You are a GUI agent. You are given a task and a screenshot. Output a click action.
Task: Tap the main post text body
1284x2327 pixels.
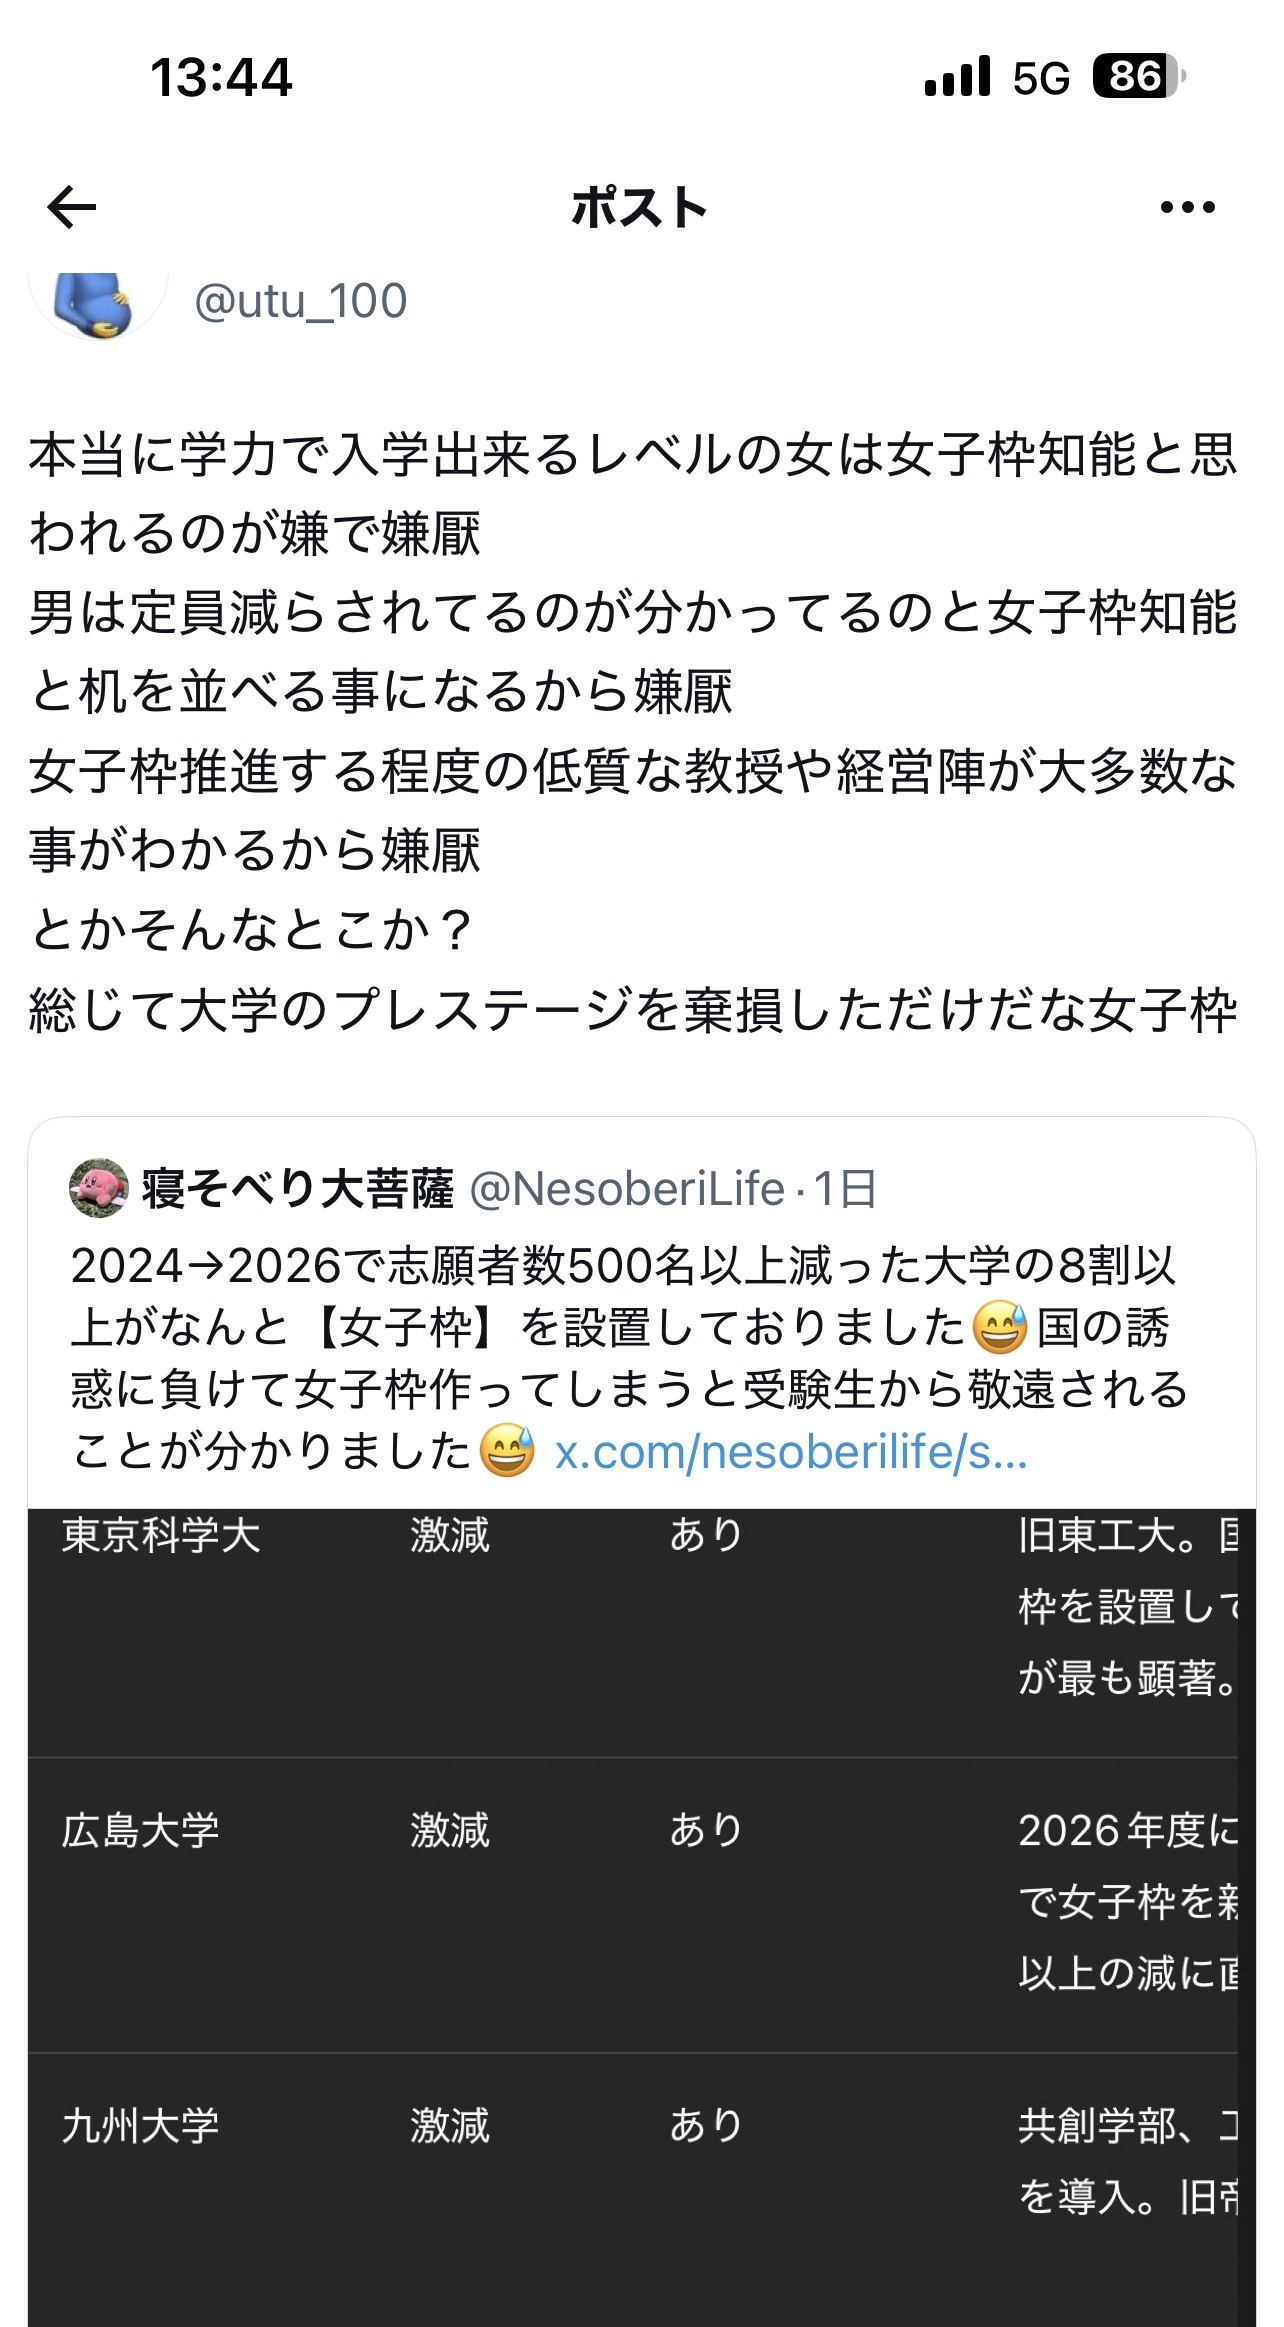pos(632,732)
